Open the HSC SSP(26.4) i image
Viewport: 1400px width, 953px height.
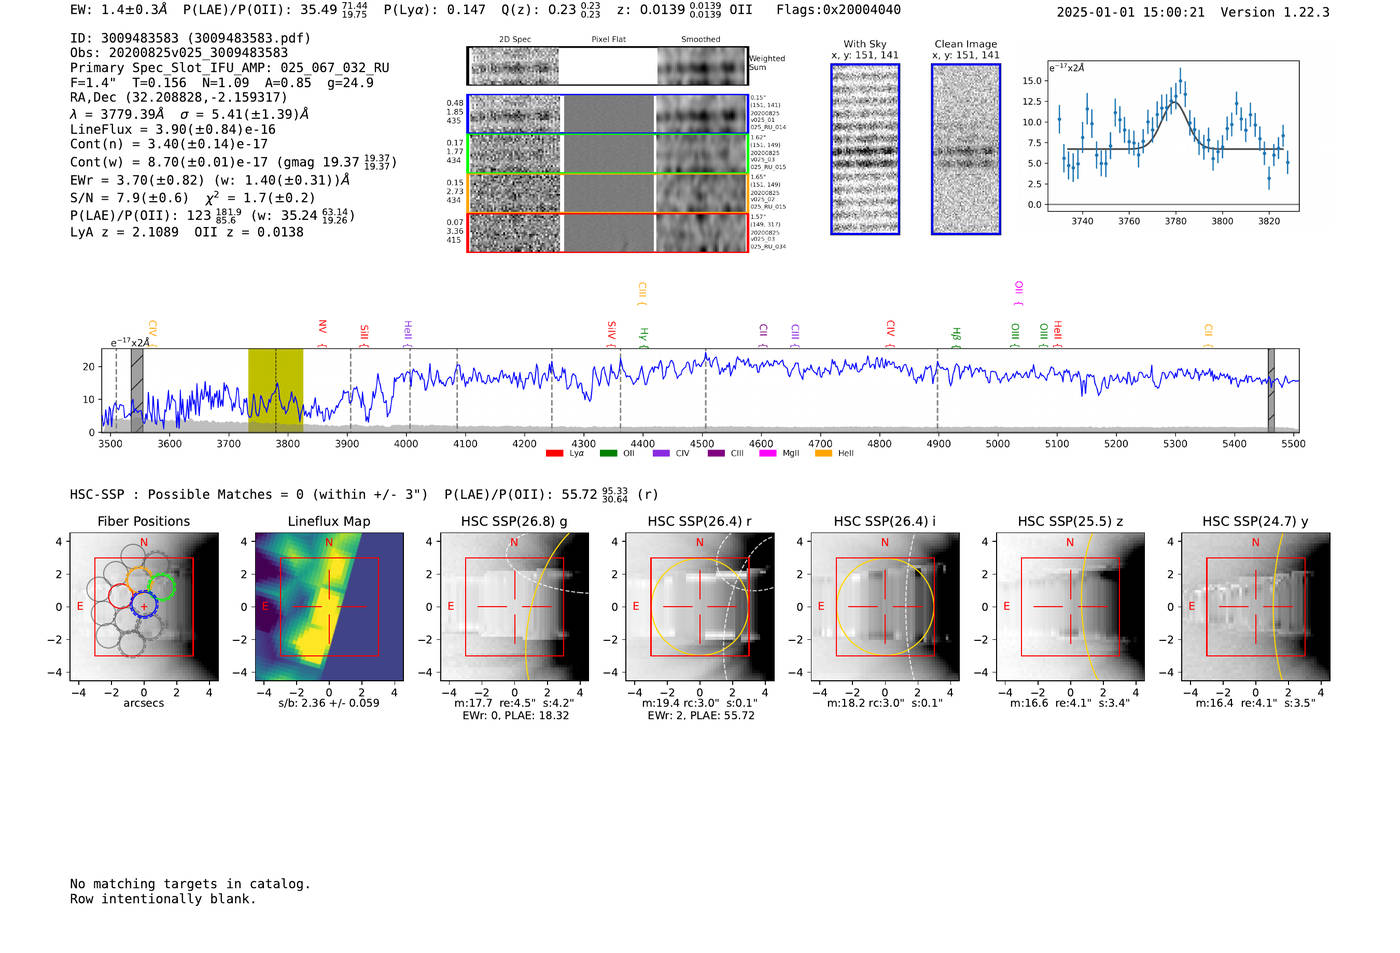point(885,607)
